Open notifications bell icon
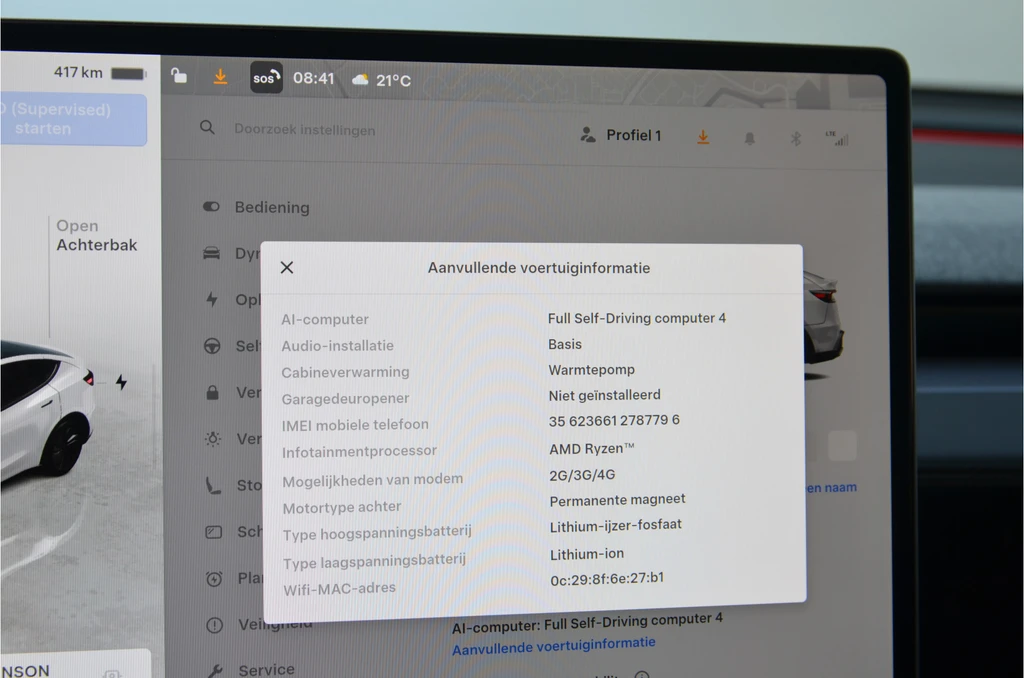Viewport: 1024px width, 678px height. pyautogui.click(x=750, y=138)
